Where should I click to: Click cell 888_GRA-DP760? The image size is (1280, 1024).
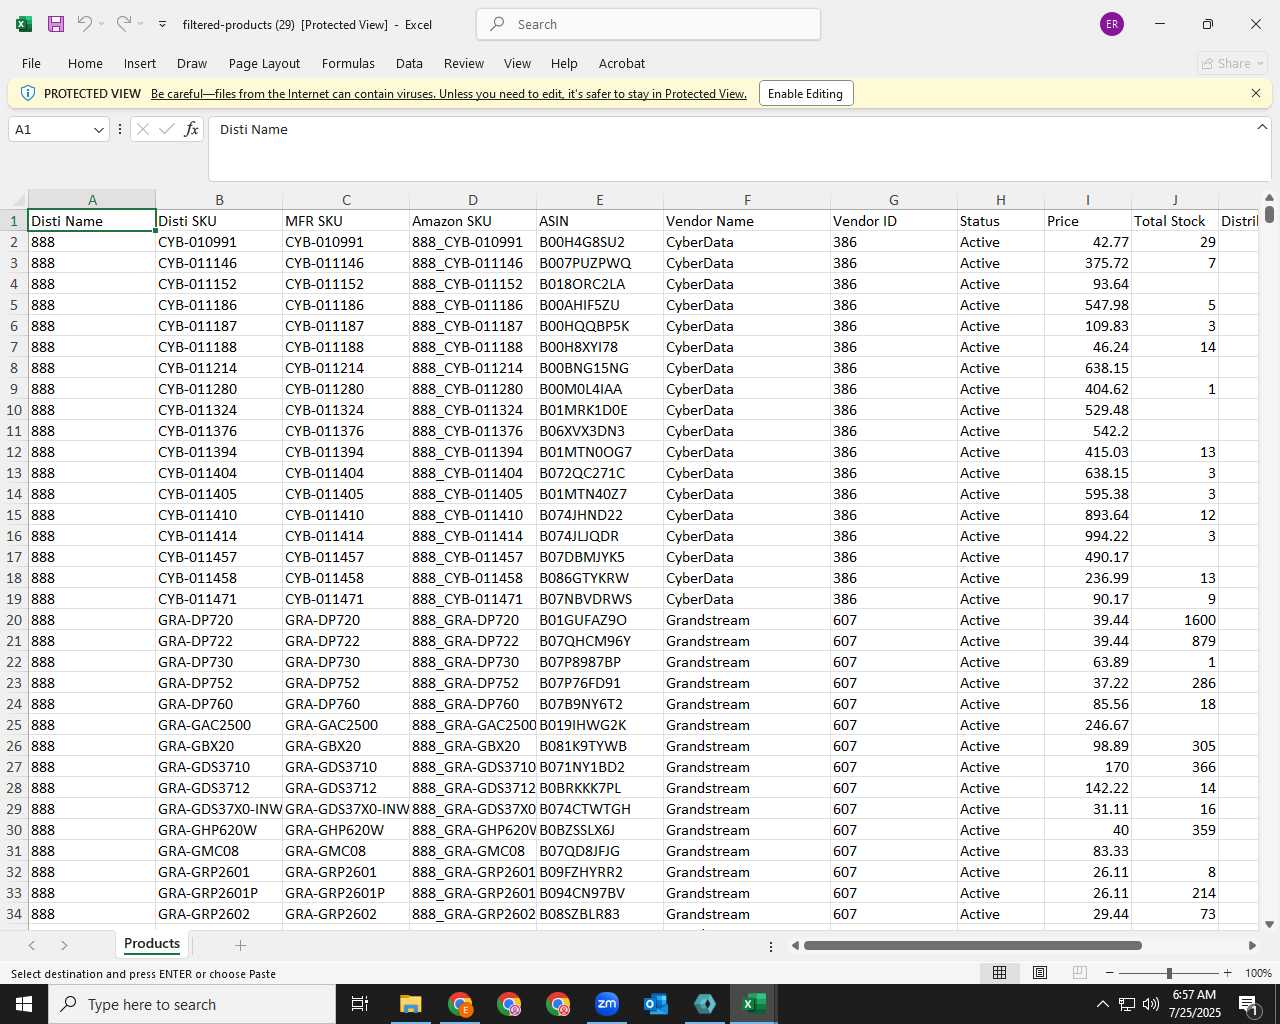click(x=473, y=704)
